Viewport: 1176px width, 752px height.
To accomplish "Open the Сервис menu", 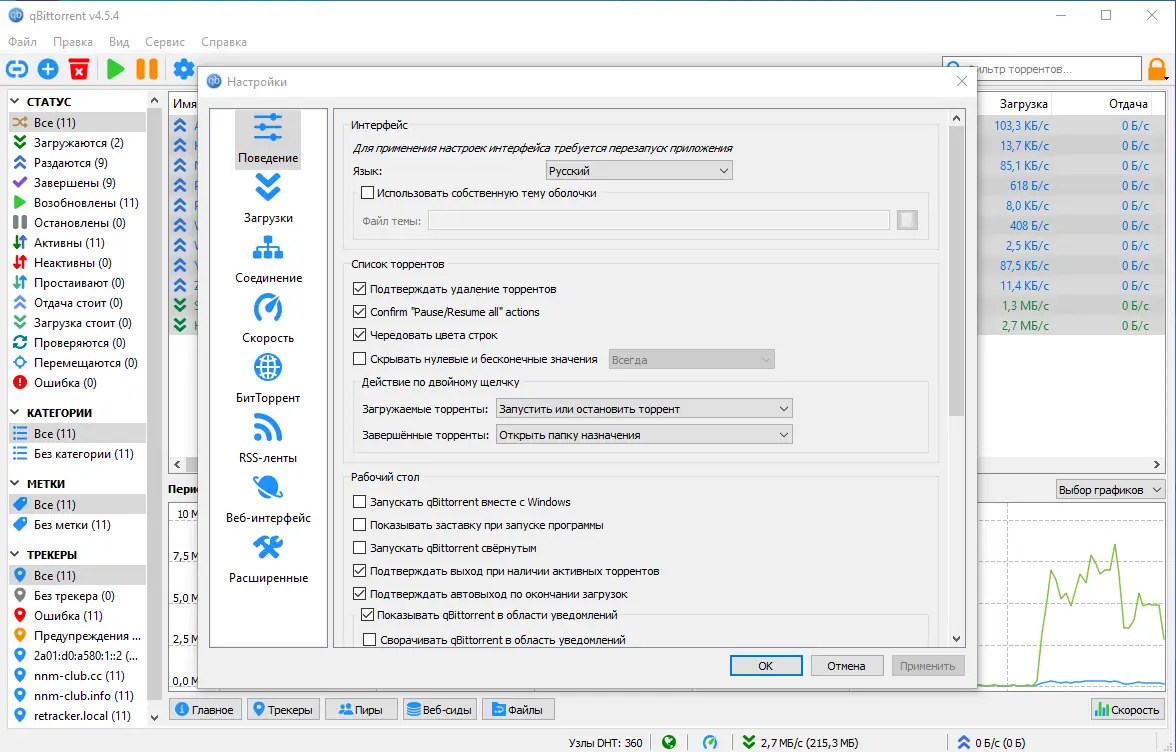I will tap(165, 42).
